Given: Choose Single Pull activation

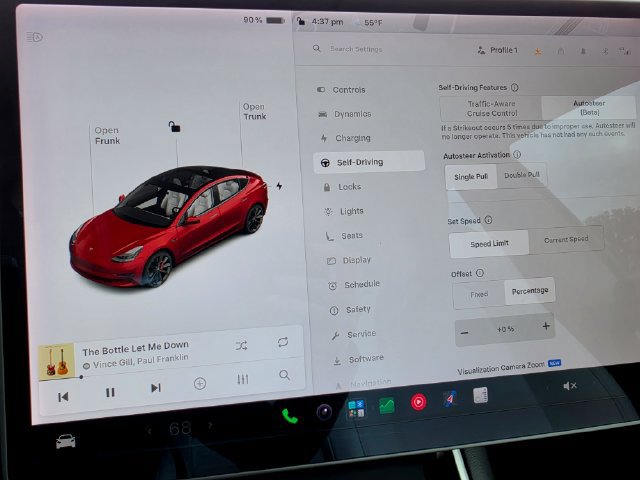Looking at the screenshot, I should point(471,177).
